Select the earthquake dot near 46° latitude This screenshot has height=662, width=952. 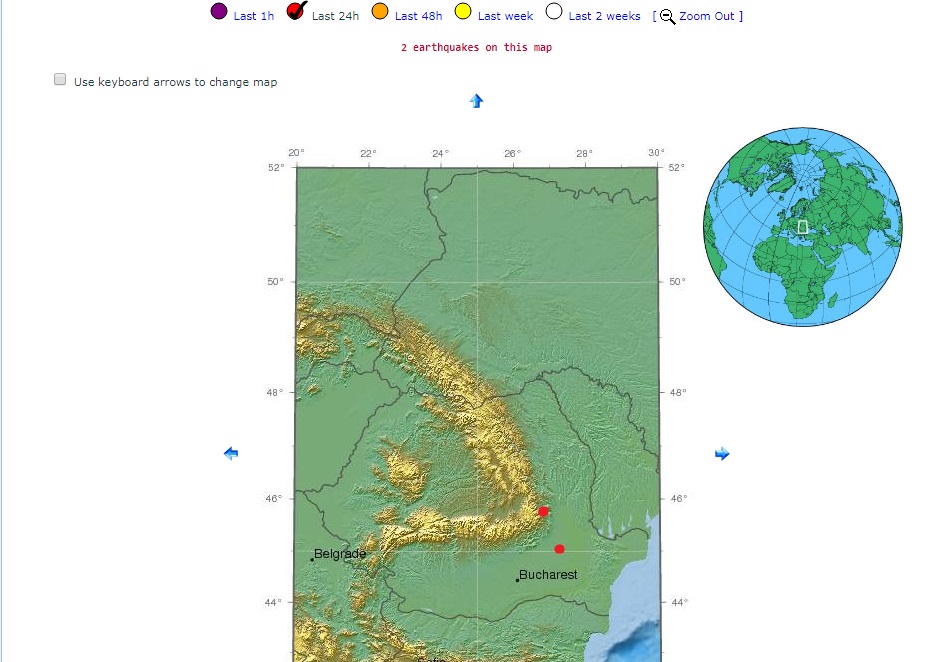[543, 512]
